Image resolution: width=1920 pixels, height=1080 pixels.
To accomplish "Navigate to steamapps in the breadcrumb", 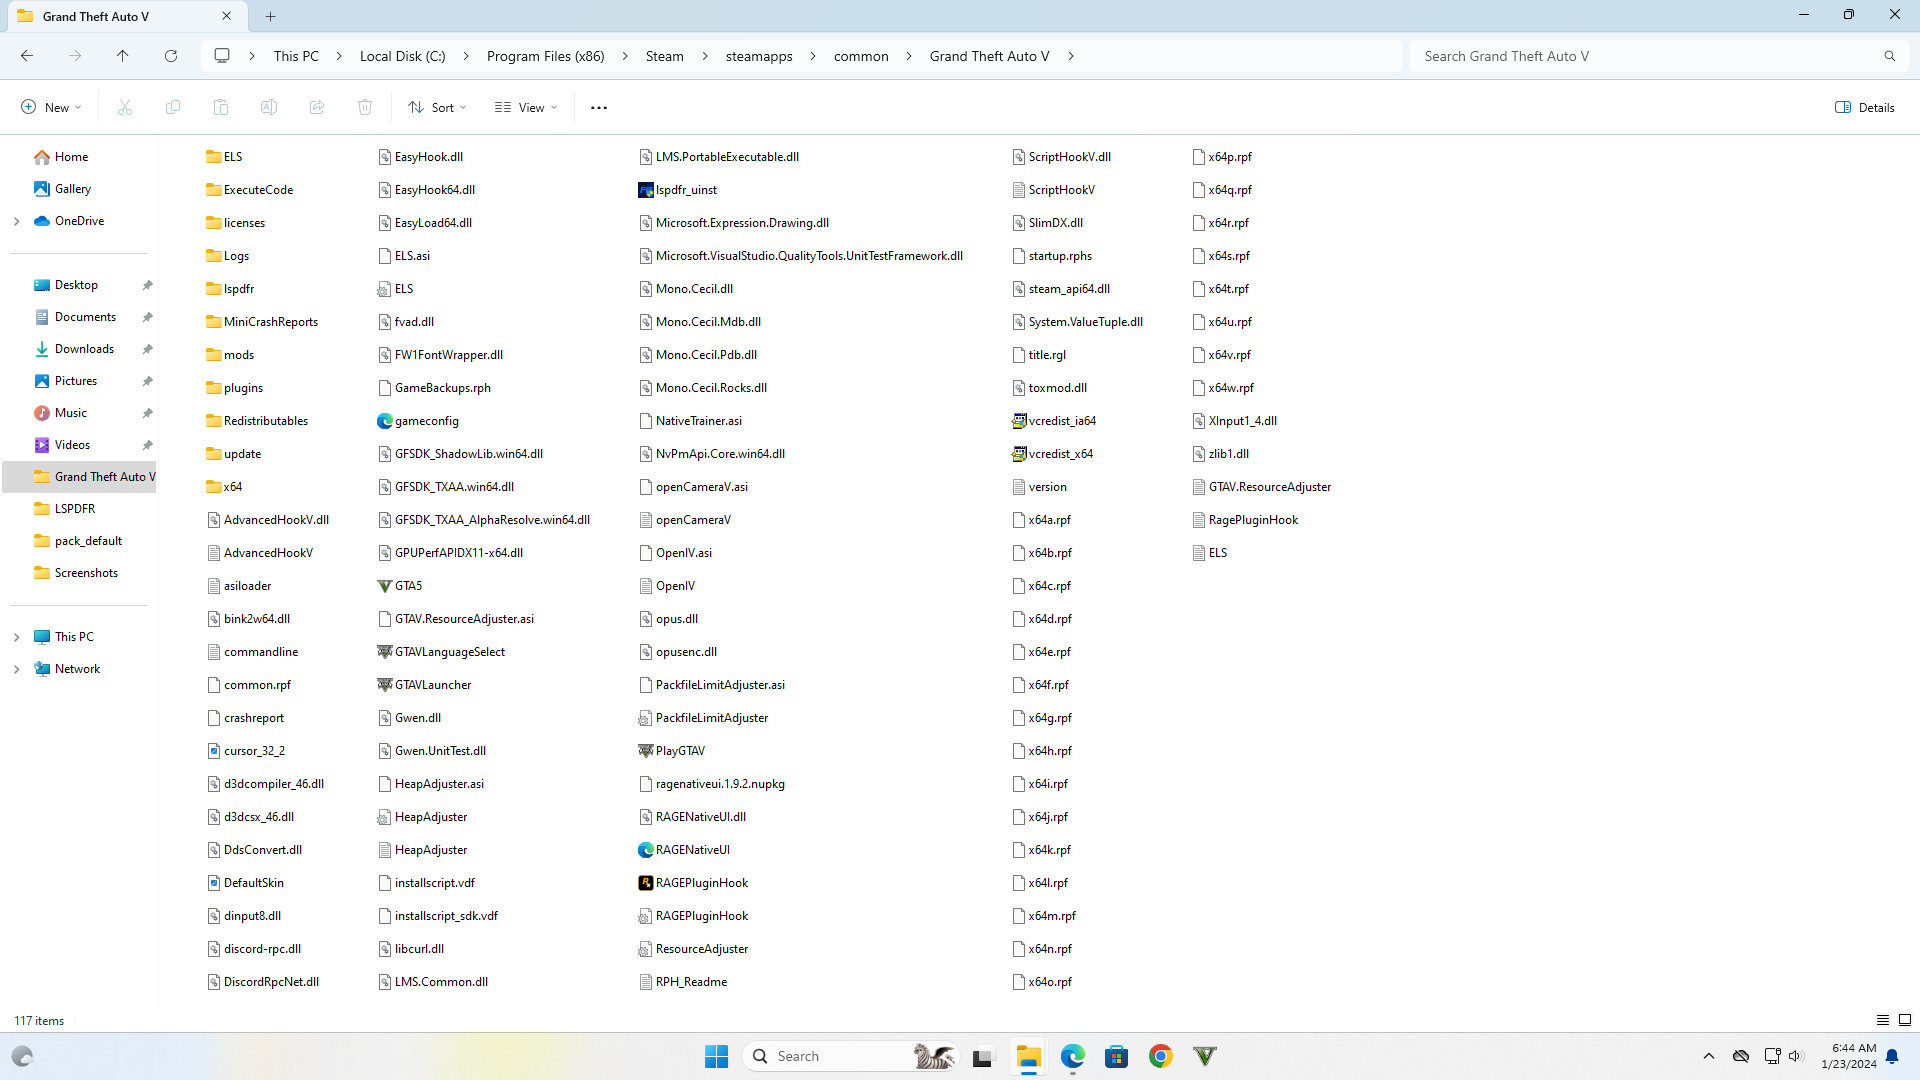I will coord(759,56).
